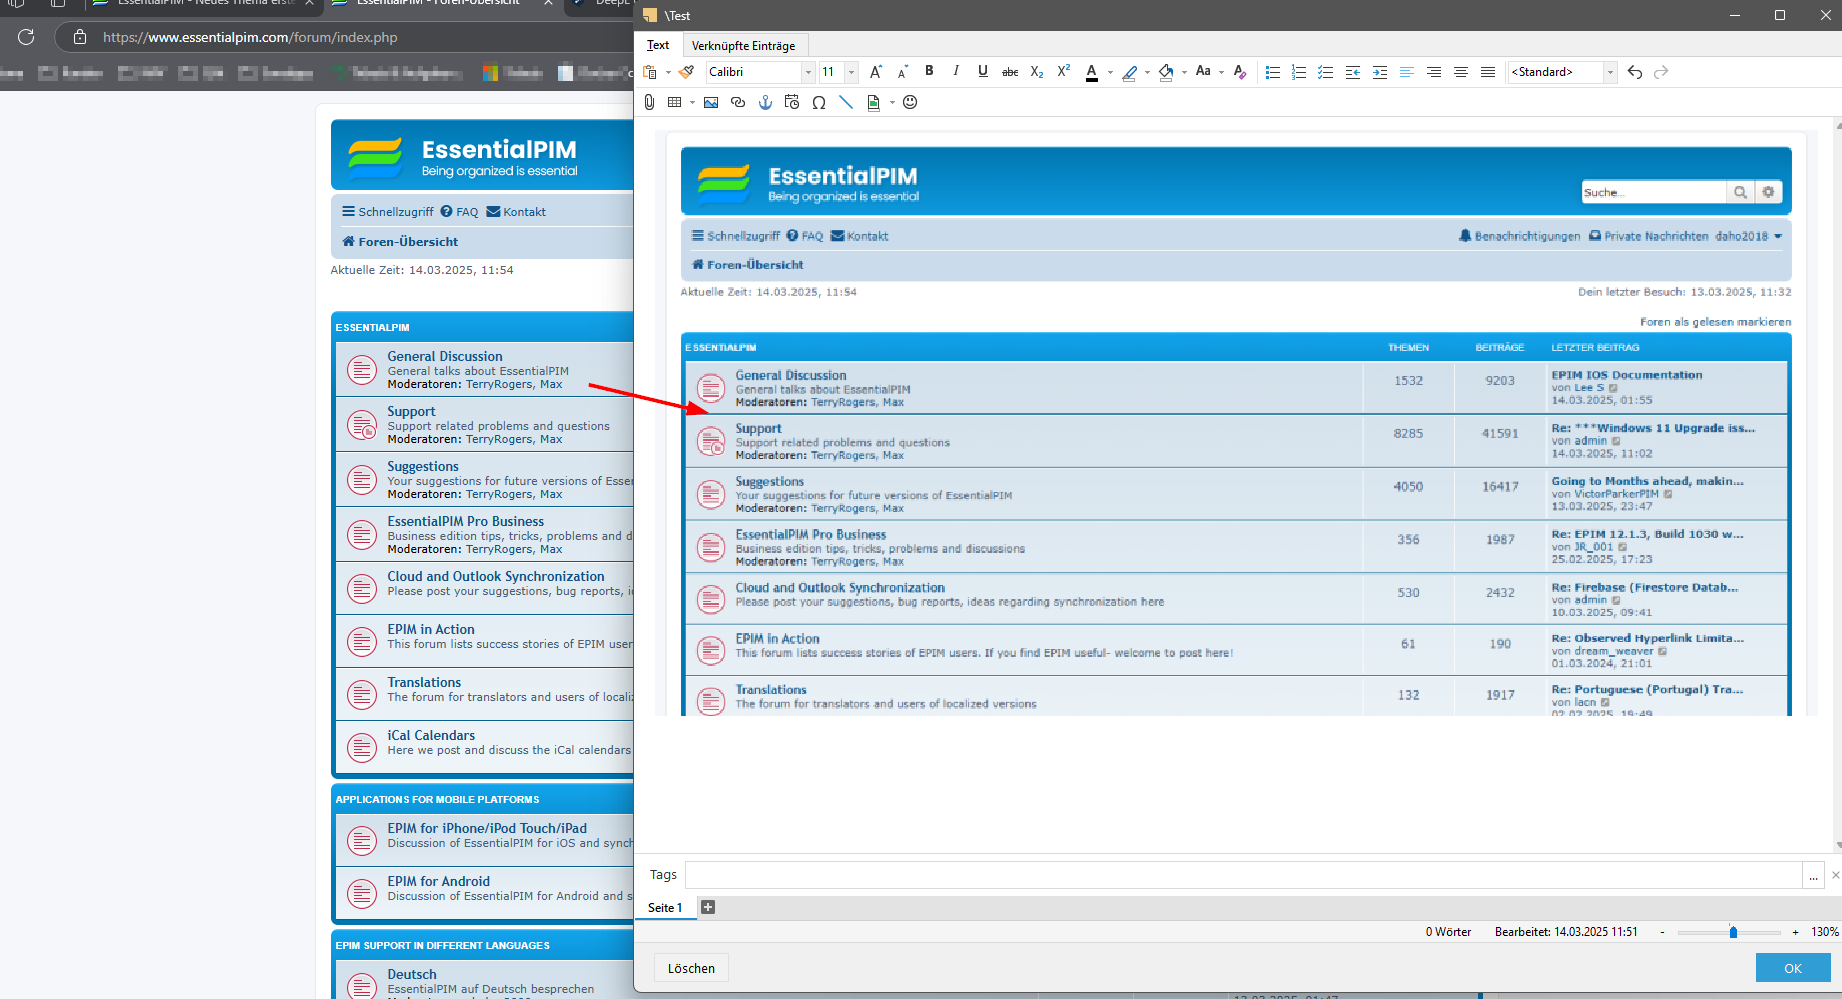
Task: Insert a numbered list
Action: point(1299,72)
